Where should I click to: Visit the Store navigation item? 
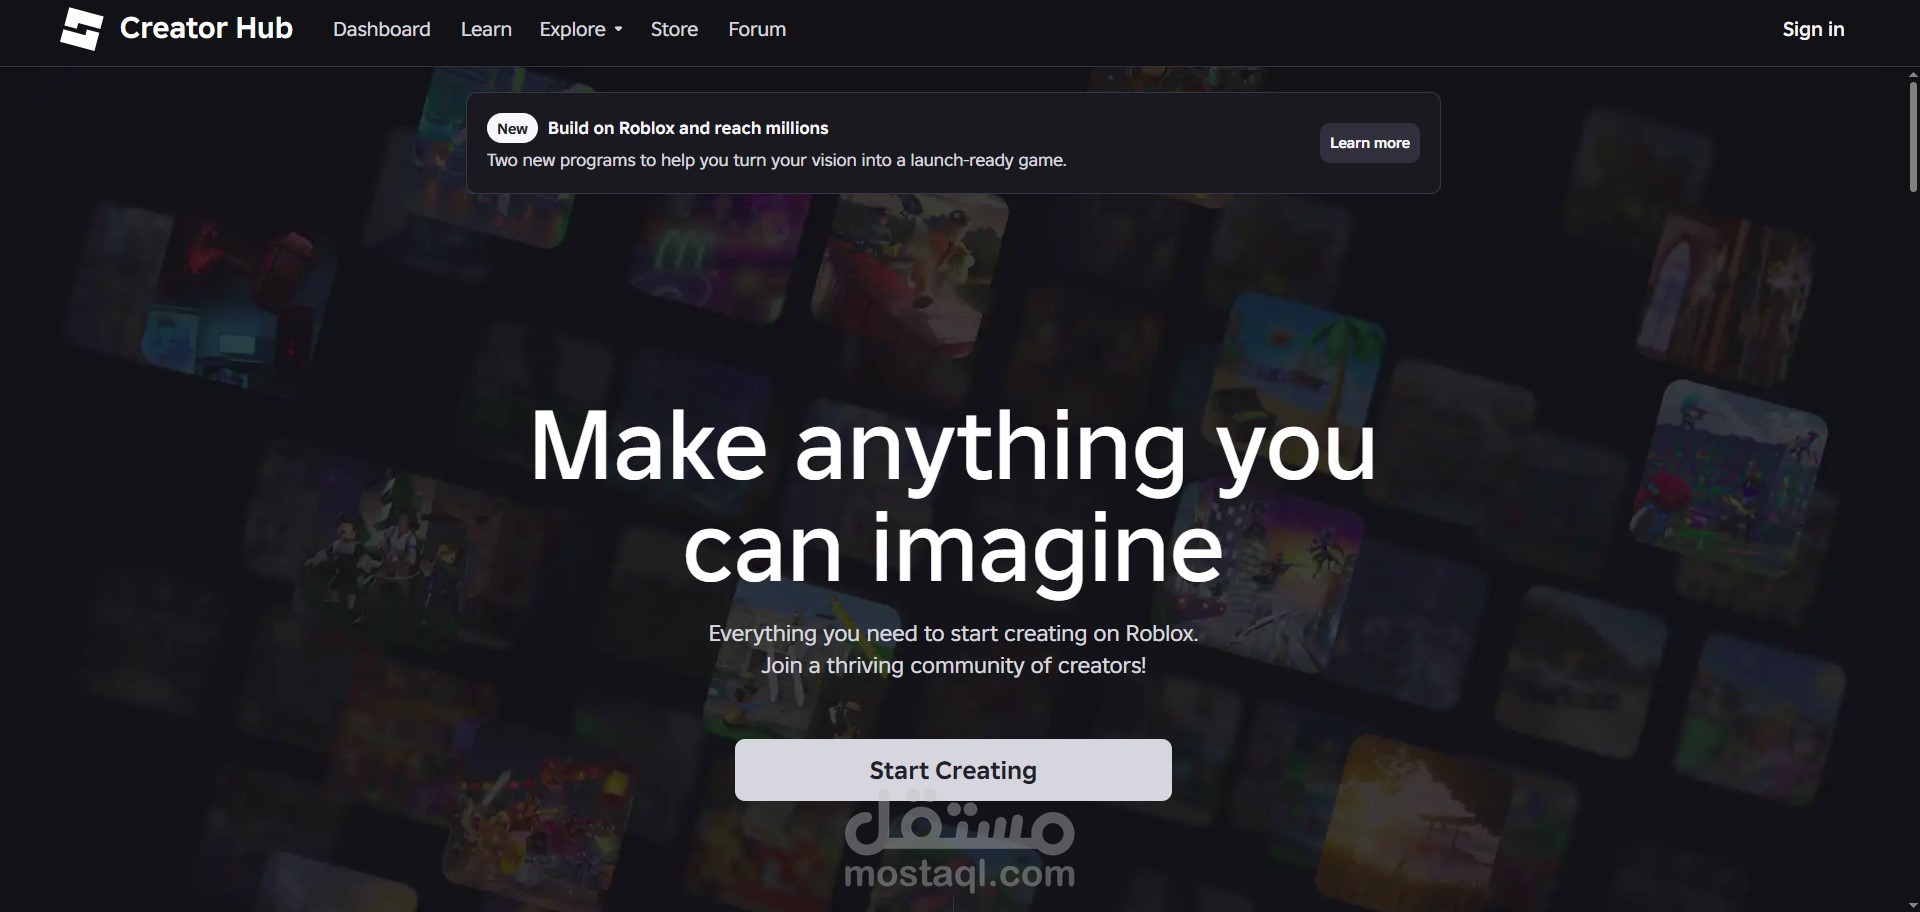pyautogui.click(x=674, y=30)
